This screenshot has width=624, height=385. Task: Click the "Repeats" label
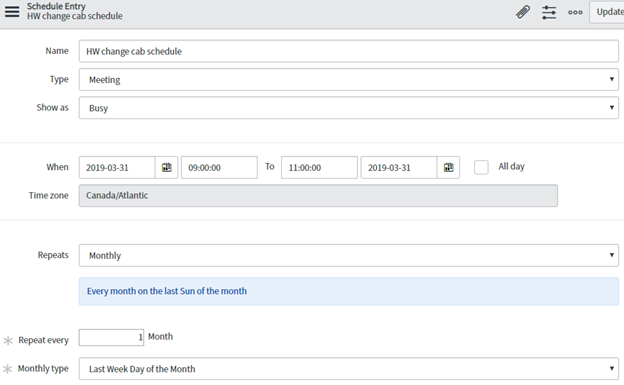coord(53,255)
